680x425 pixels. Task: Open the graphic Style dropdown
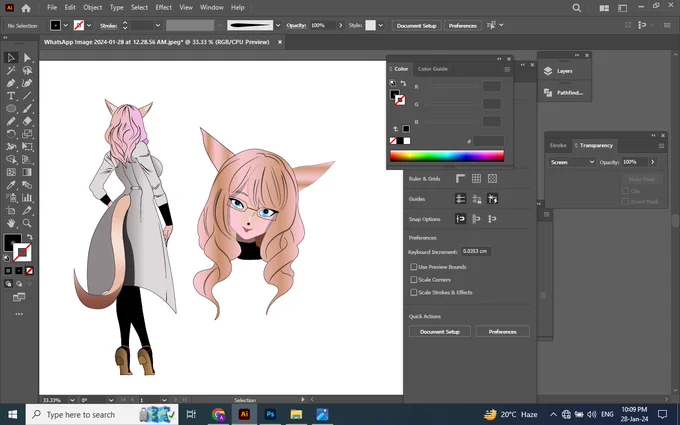point(380,26)
